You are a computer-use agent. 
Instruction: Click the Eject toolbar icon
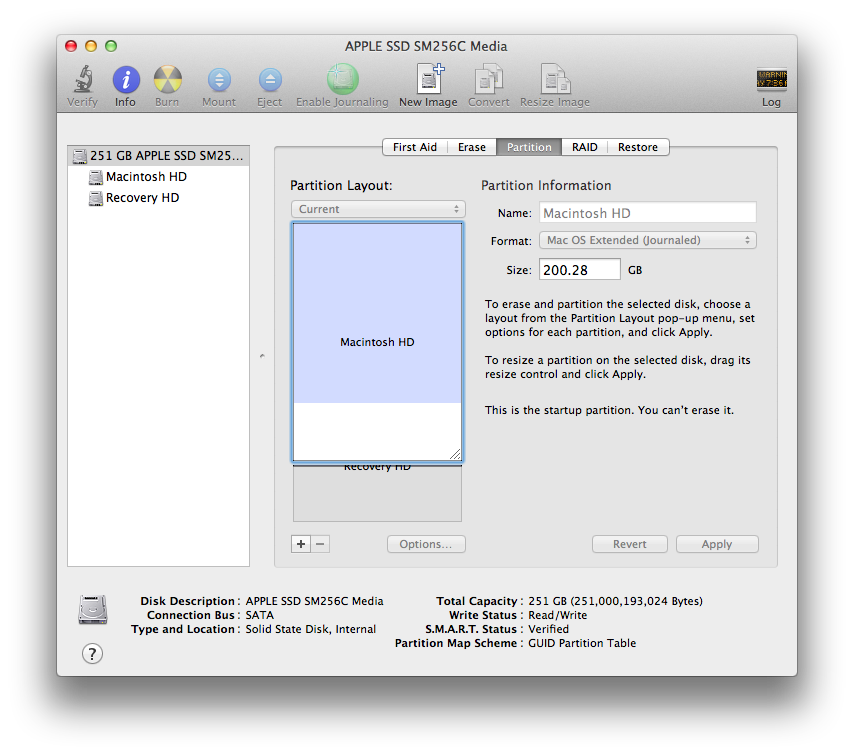[270, 80]
